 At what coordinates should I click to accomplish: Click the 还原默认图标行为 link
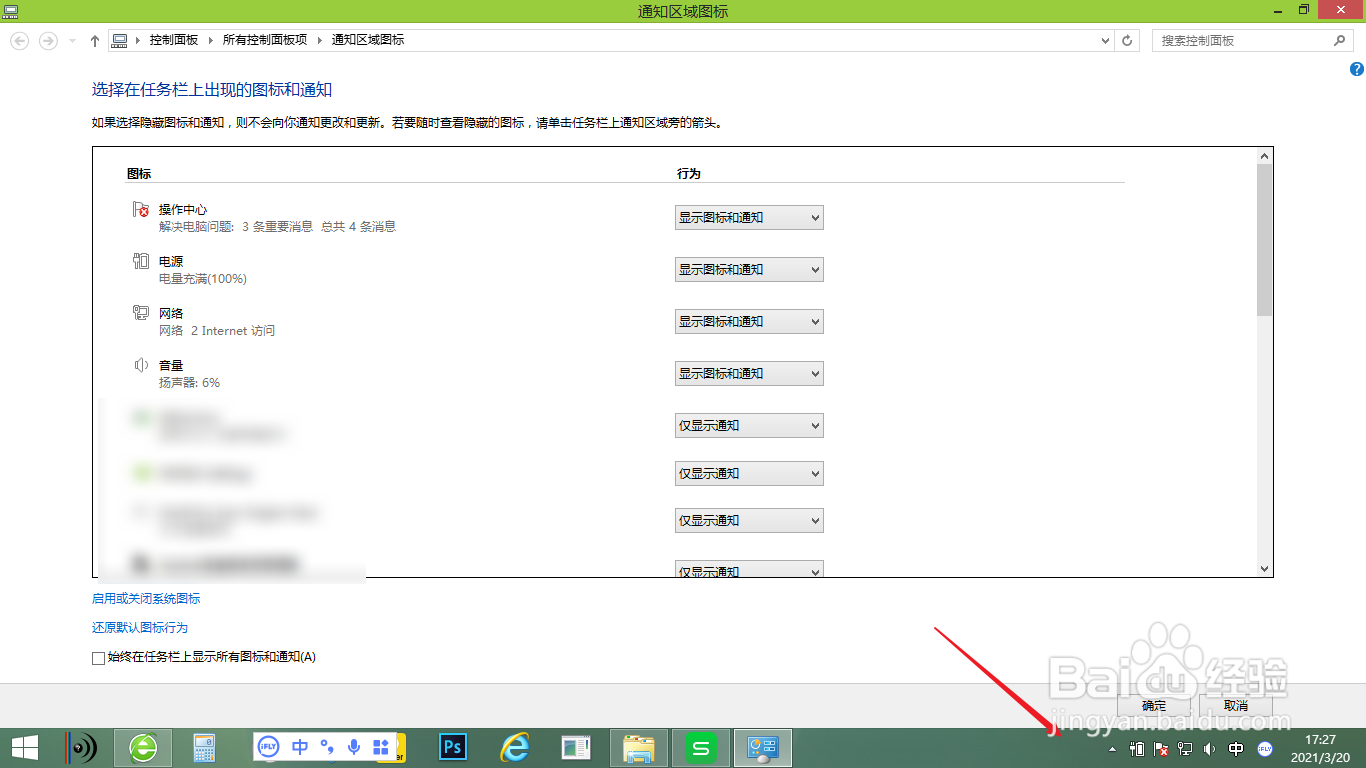pyautogui.click(x=140, y=627)
